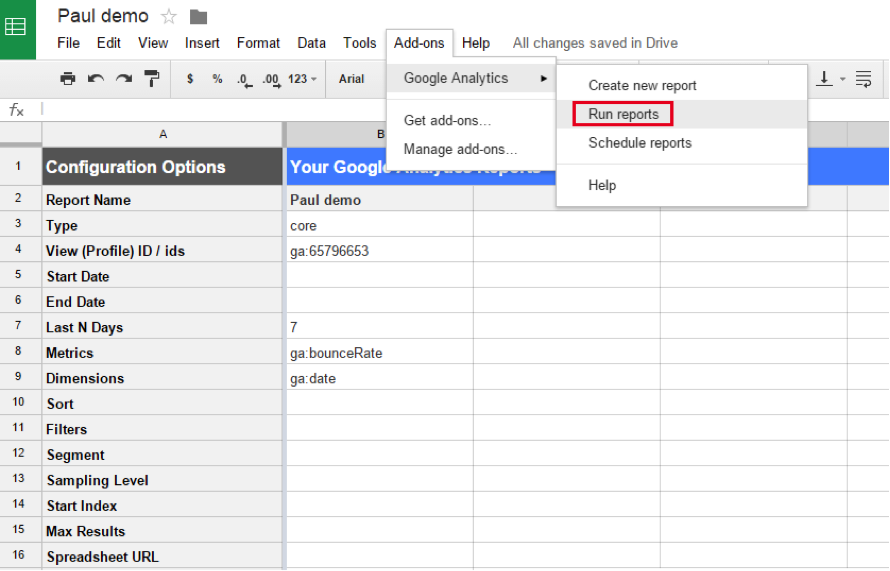Format as percent icon
890x571 pixels.
tap(217, 79)
